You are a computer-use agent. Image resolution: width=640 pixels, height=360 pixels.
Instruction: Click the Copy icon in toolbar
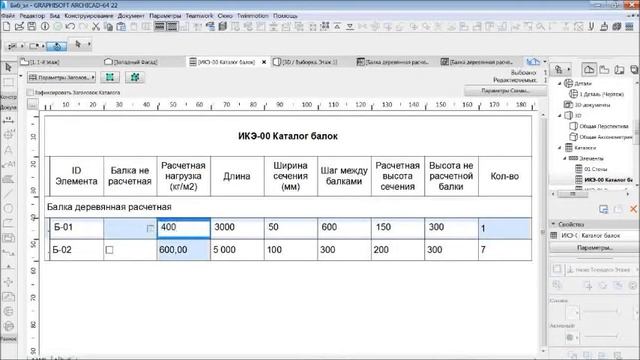pyautogui.click(x=108, y=27)
